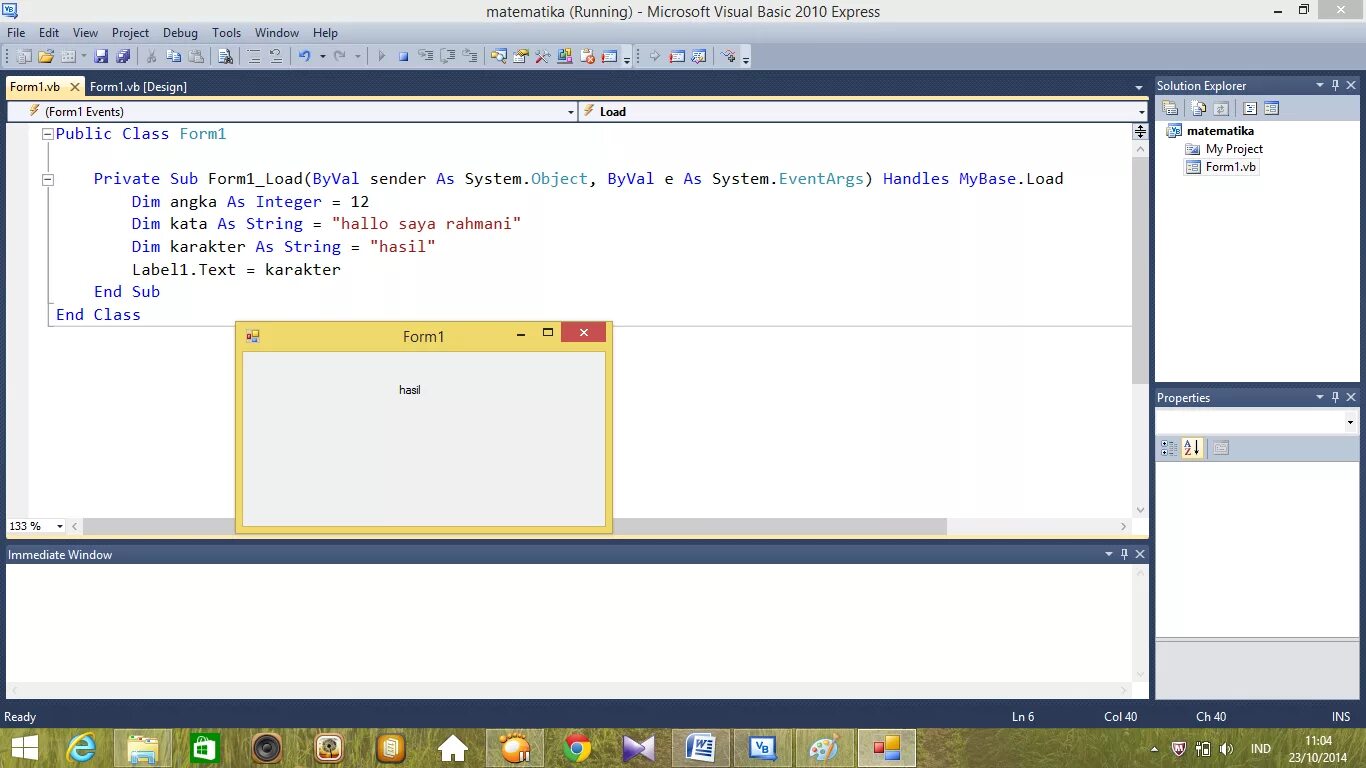Open the active files tab list dropdown
1366x768 pixels.
[1139, 88]
